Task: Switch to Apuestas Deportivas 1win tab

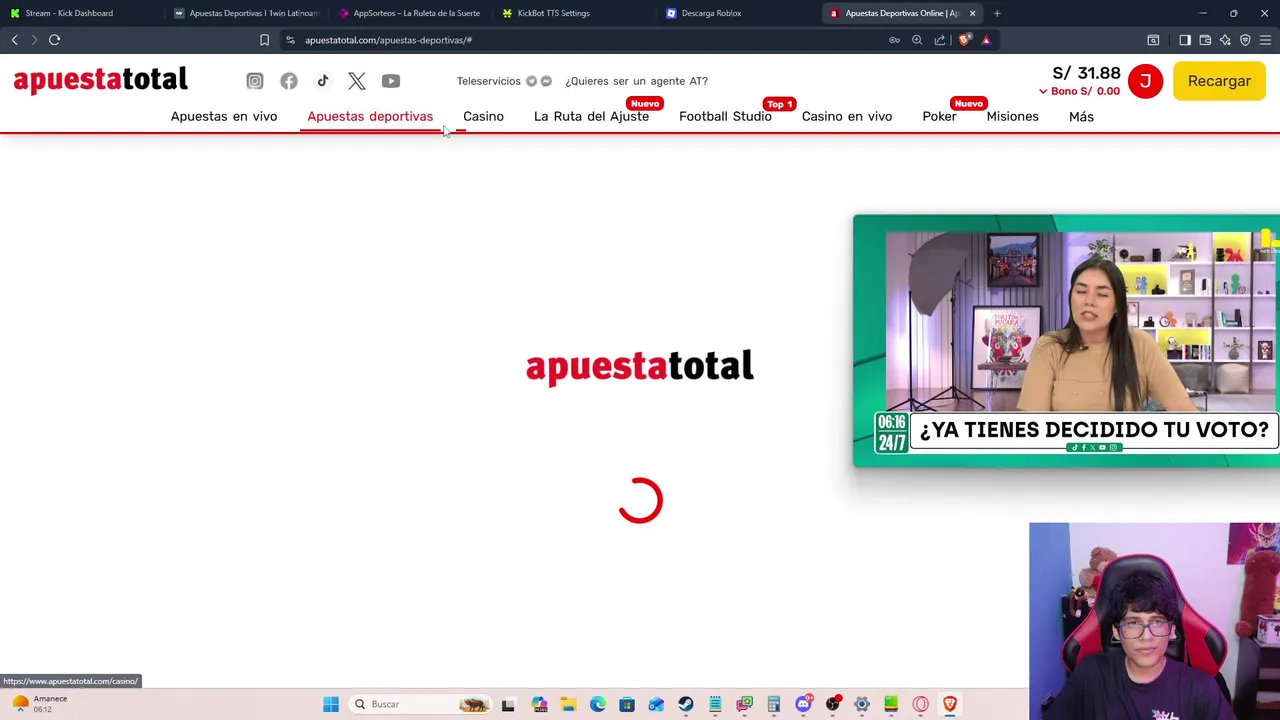Action: (246, 13)
